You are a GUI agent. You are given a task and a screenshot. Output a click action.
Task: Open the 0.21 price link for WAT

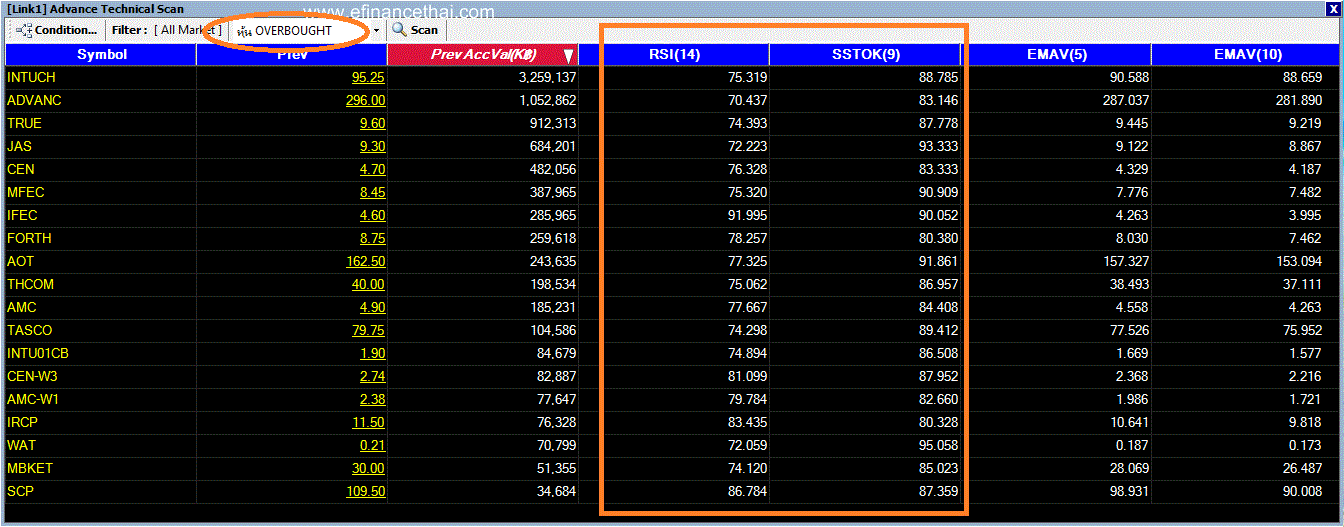tap(372, 445)
